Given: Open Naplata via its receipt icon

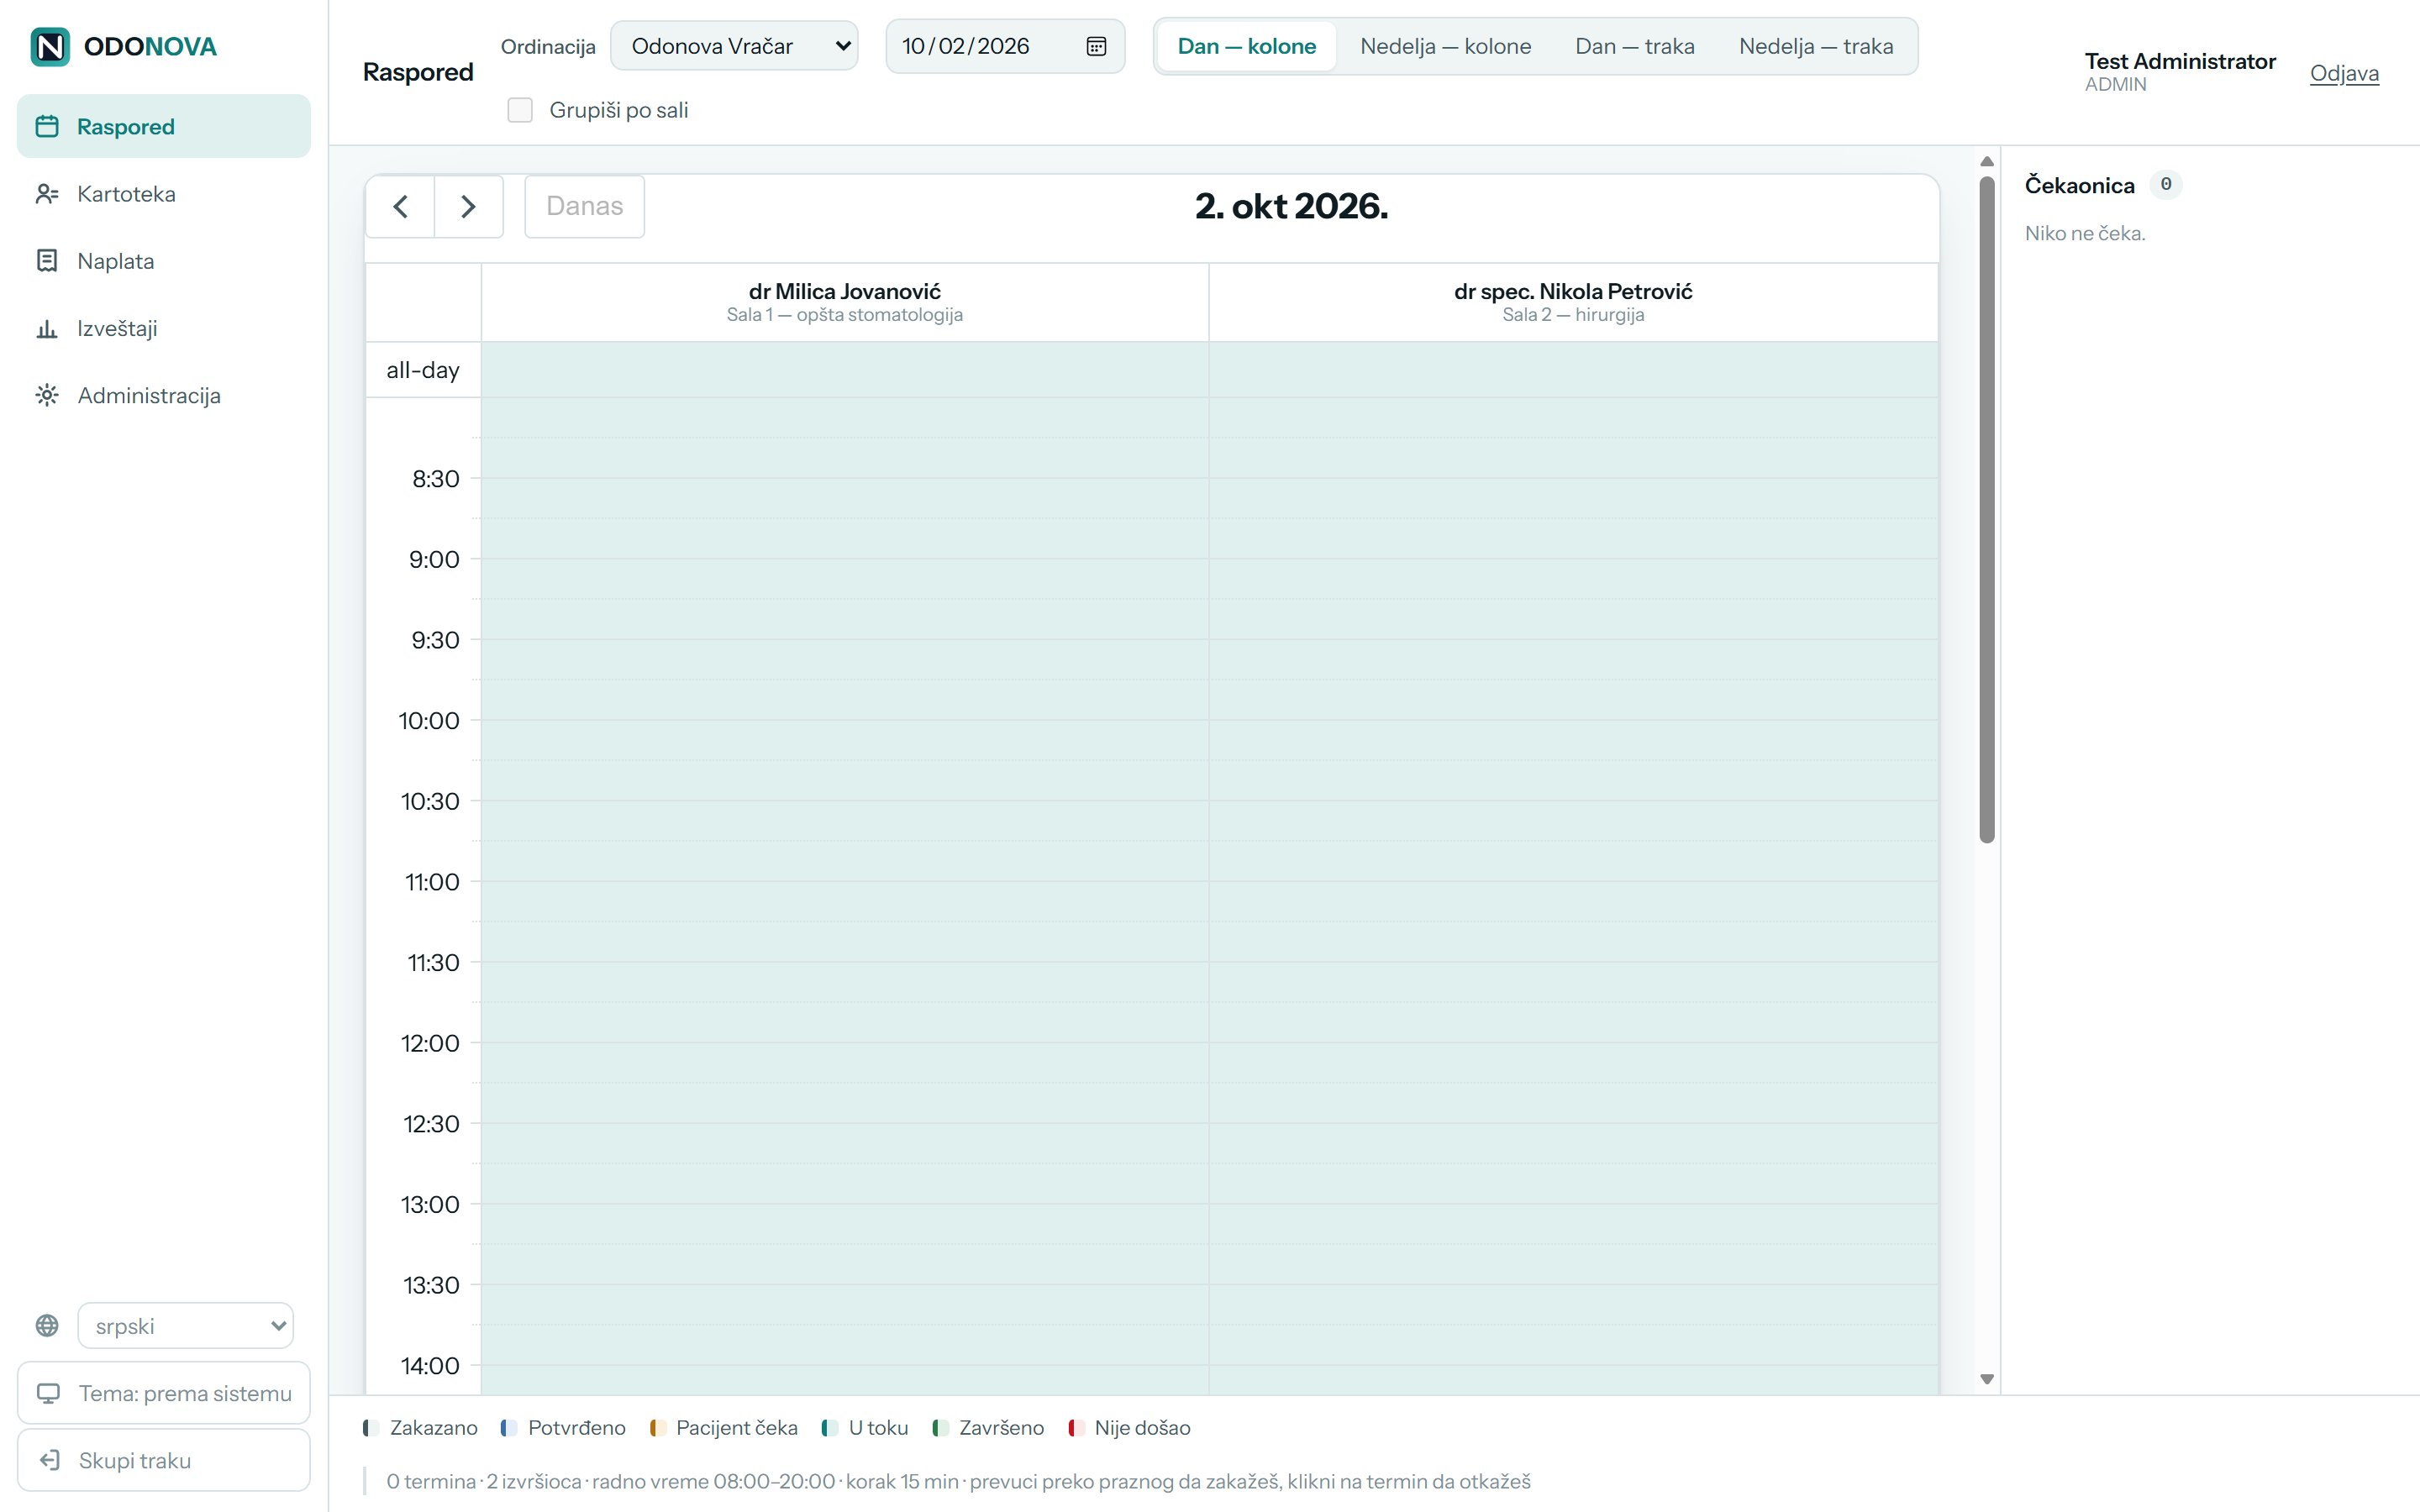Looking at the screenshot, I should pyautogui.click(x=47, y=261).
